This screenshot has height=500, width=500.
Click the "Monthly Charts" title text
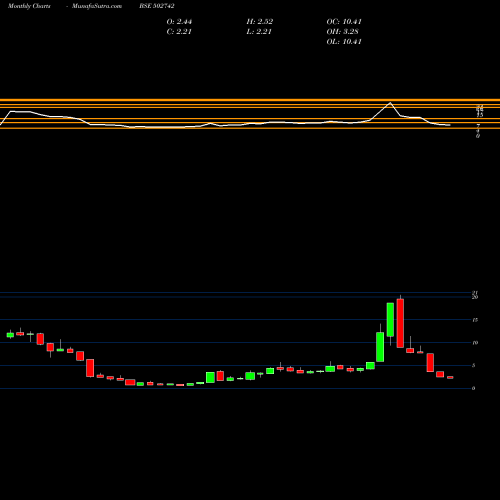29,6
